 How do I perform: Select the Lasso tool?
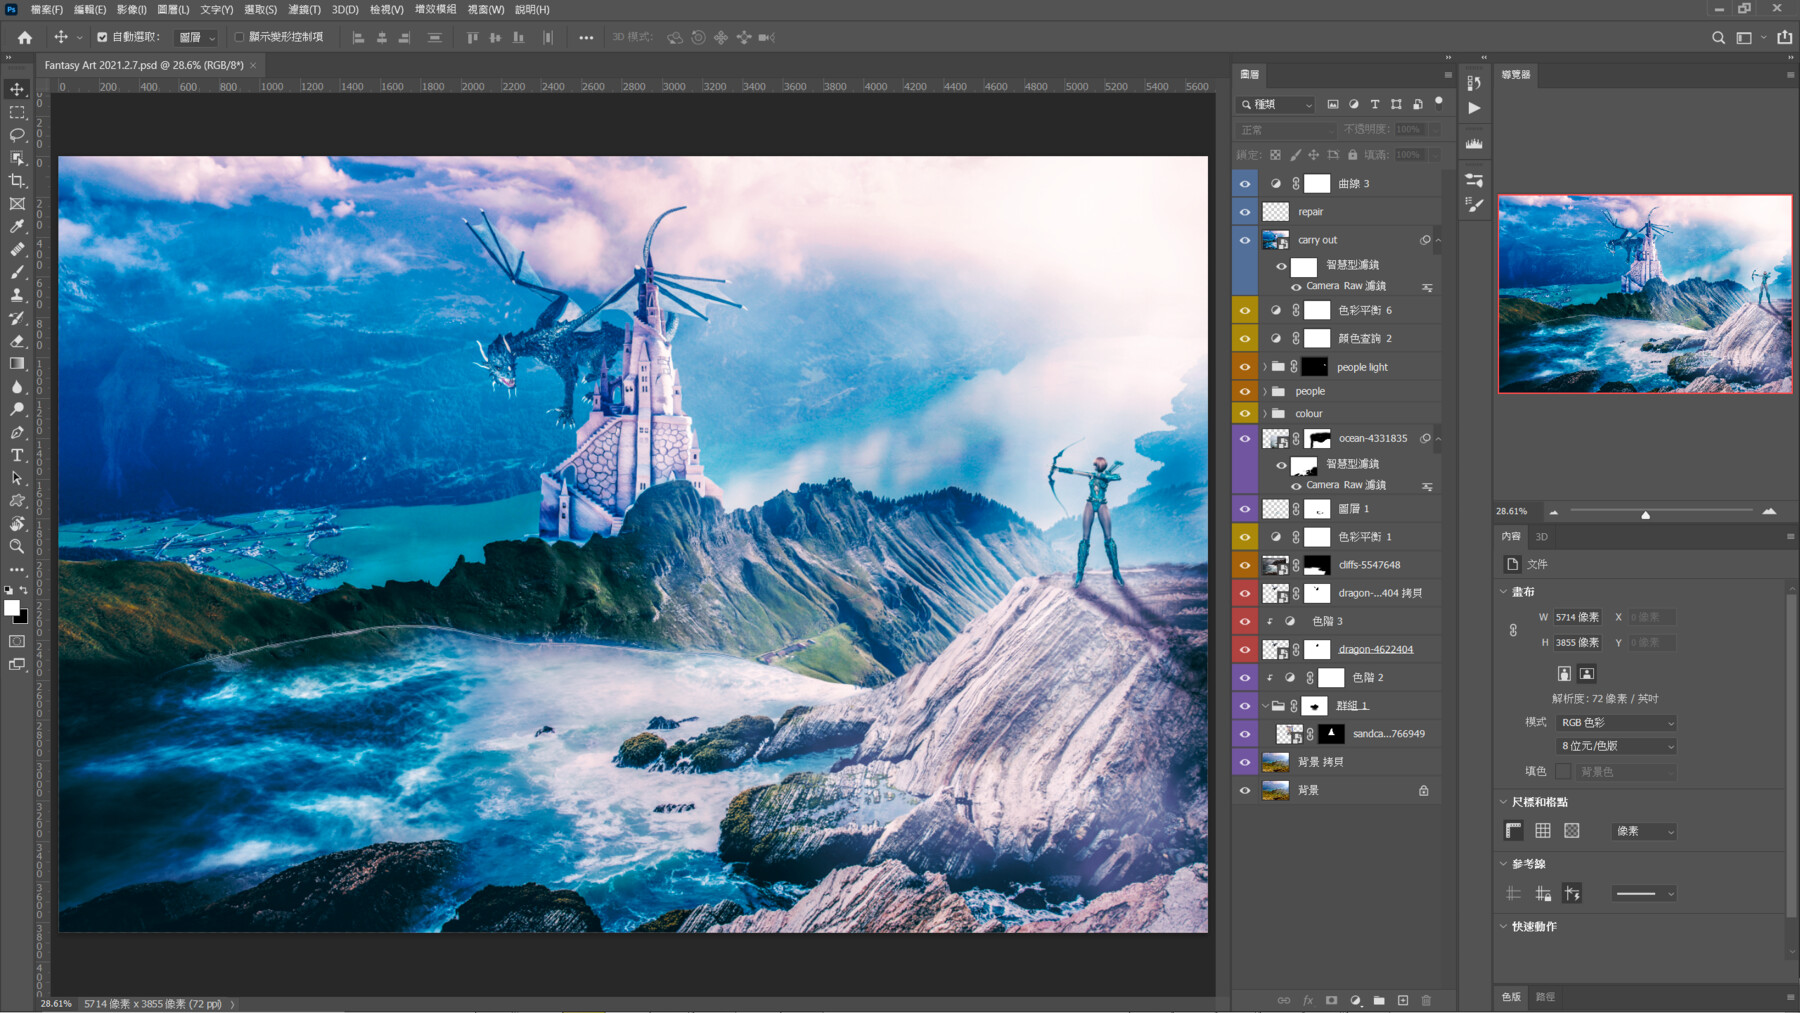coord(16,135)
